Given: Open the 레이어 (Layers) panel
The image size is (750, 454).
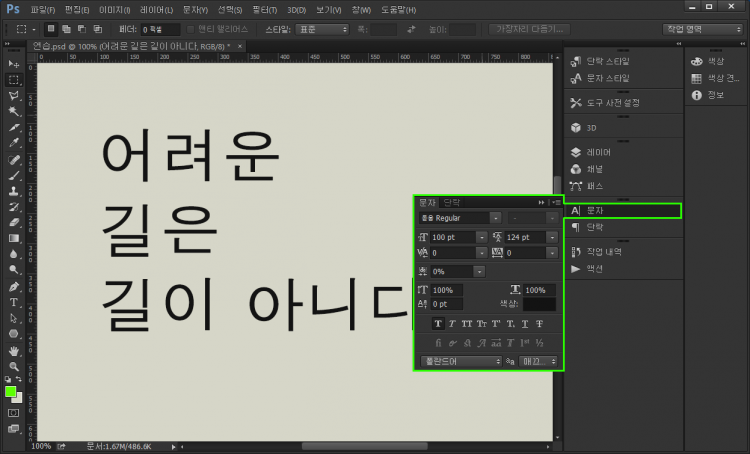Looking at the screenshot, I should [x=598, y=152].
